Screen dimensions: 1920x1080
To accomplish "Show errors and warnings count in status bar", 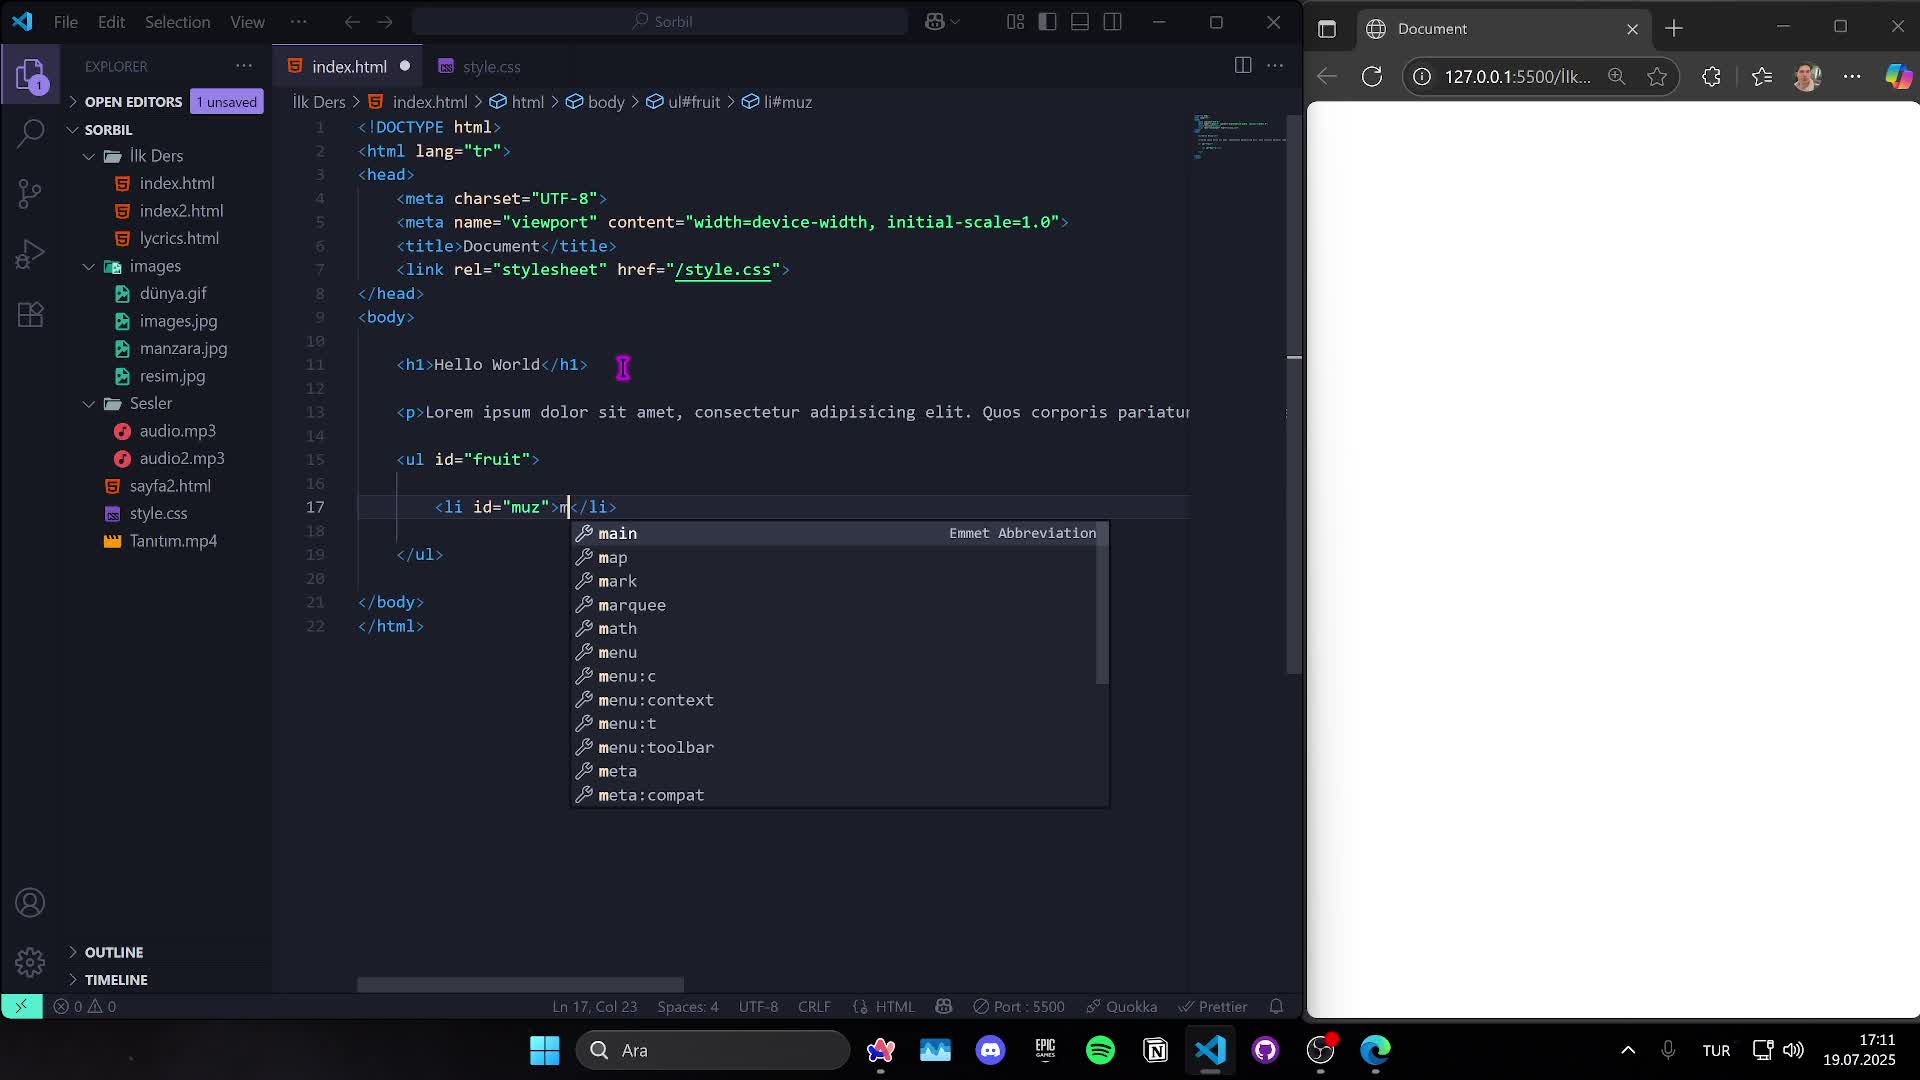I will (x=85, y=1007).
